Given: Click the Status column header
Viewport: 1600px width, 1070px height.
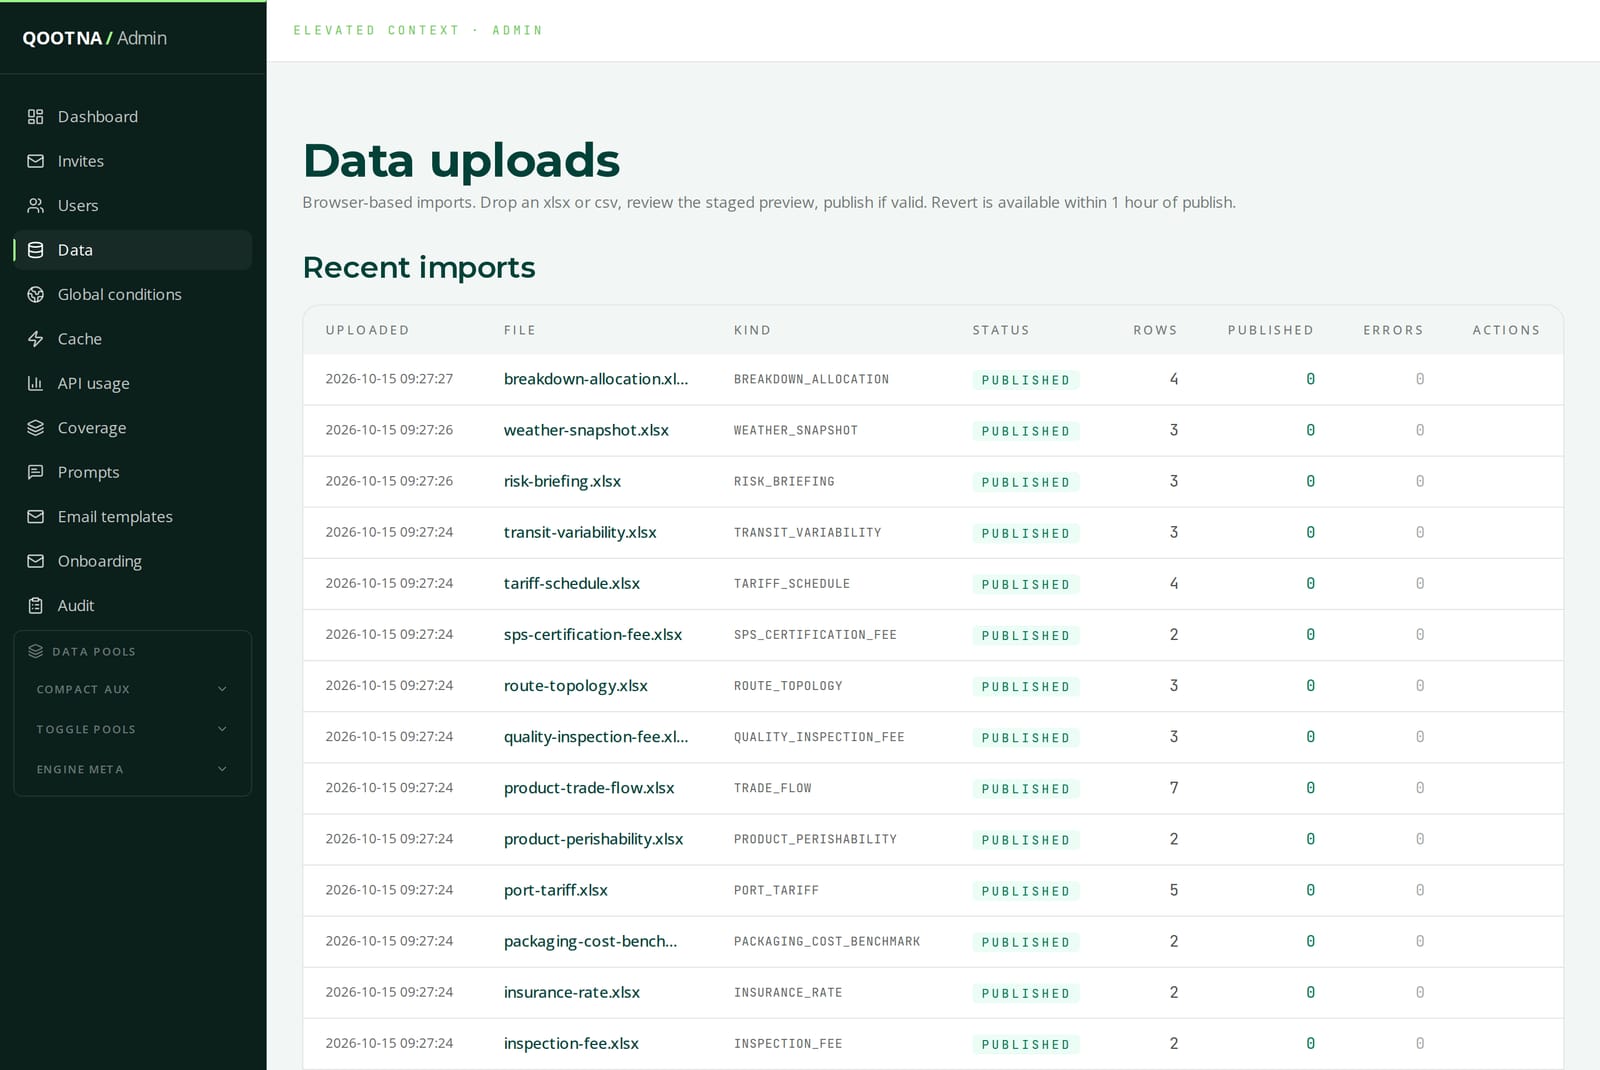Looking at the screenshot, I should coord(1001,330).
